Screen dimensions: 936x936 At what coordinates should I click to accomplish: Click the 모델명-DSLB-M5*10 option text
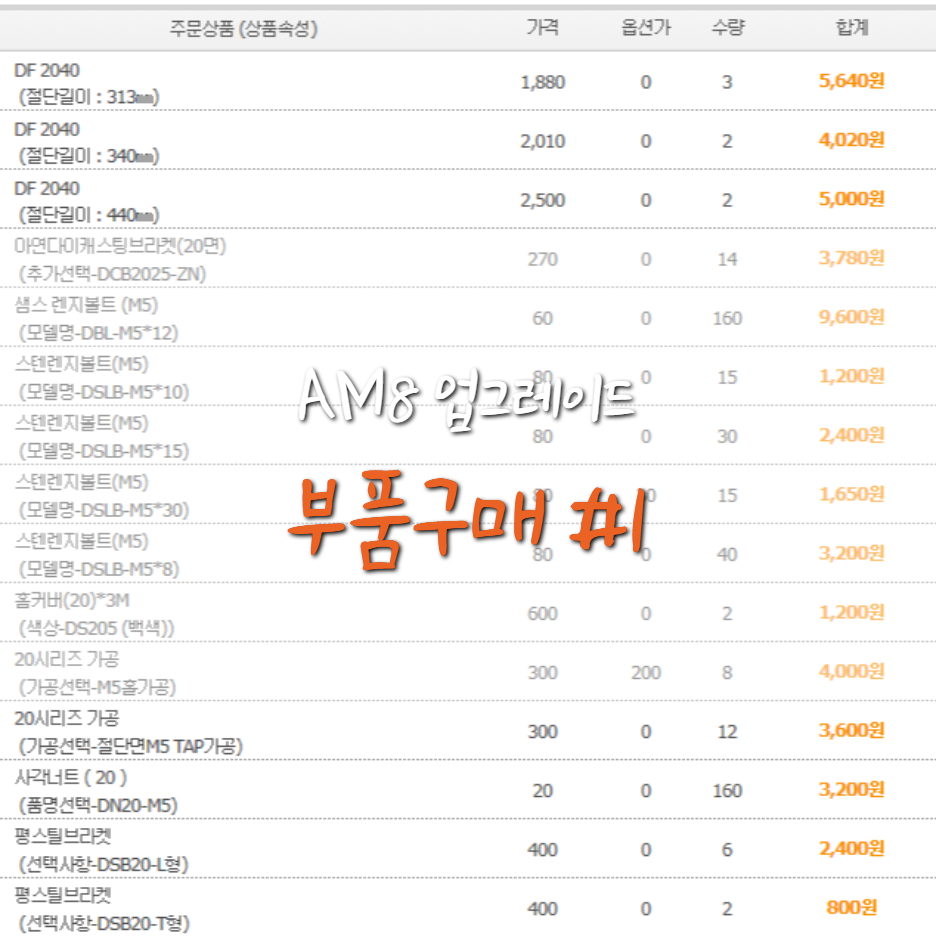coord(104,392)
